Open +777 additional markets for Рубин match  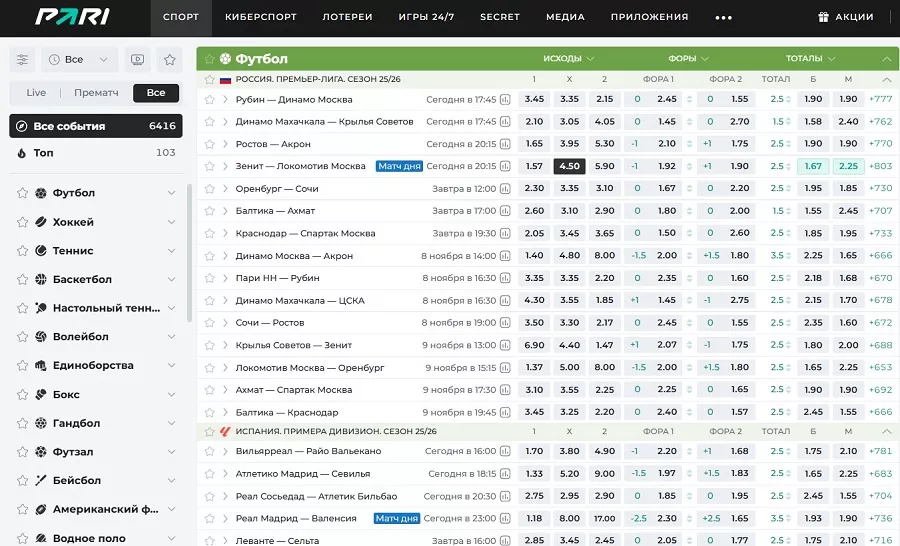[x=880, y=99]
